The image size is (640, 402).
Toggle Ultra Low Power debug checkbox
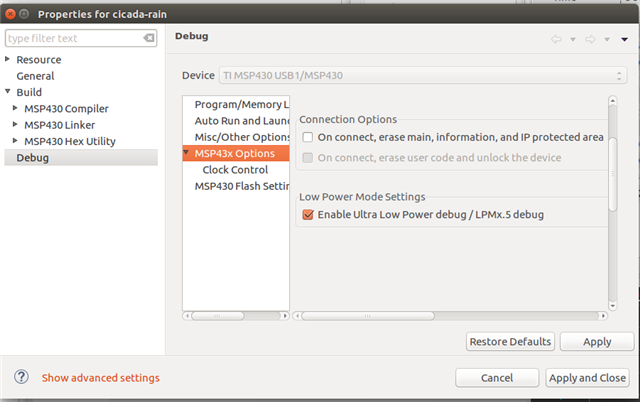(x=309, y=214)
